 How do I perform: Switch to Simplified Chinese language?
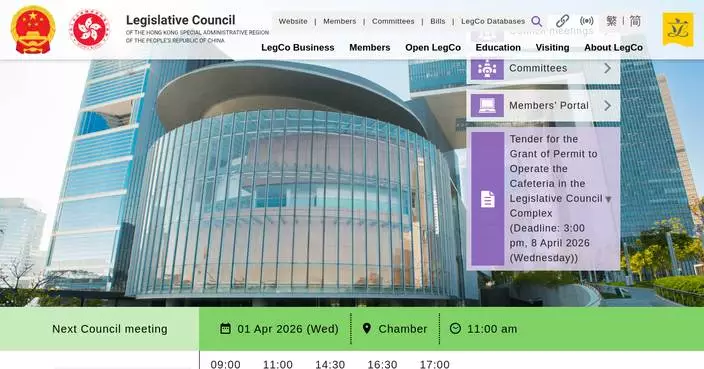[635, 21]
